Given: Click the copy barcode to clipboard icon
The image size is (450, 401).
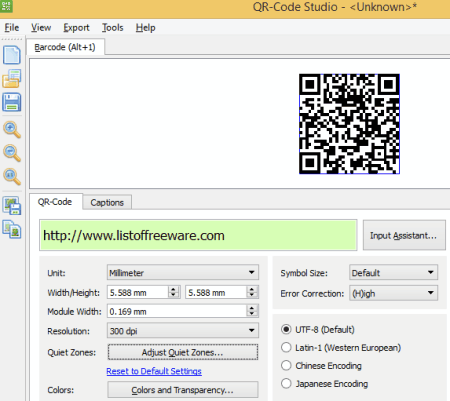Looking at the screenshot, I should (x=12, y=229).
